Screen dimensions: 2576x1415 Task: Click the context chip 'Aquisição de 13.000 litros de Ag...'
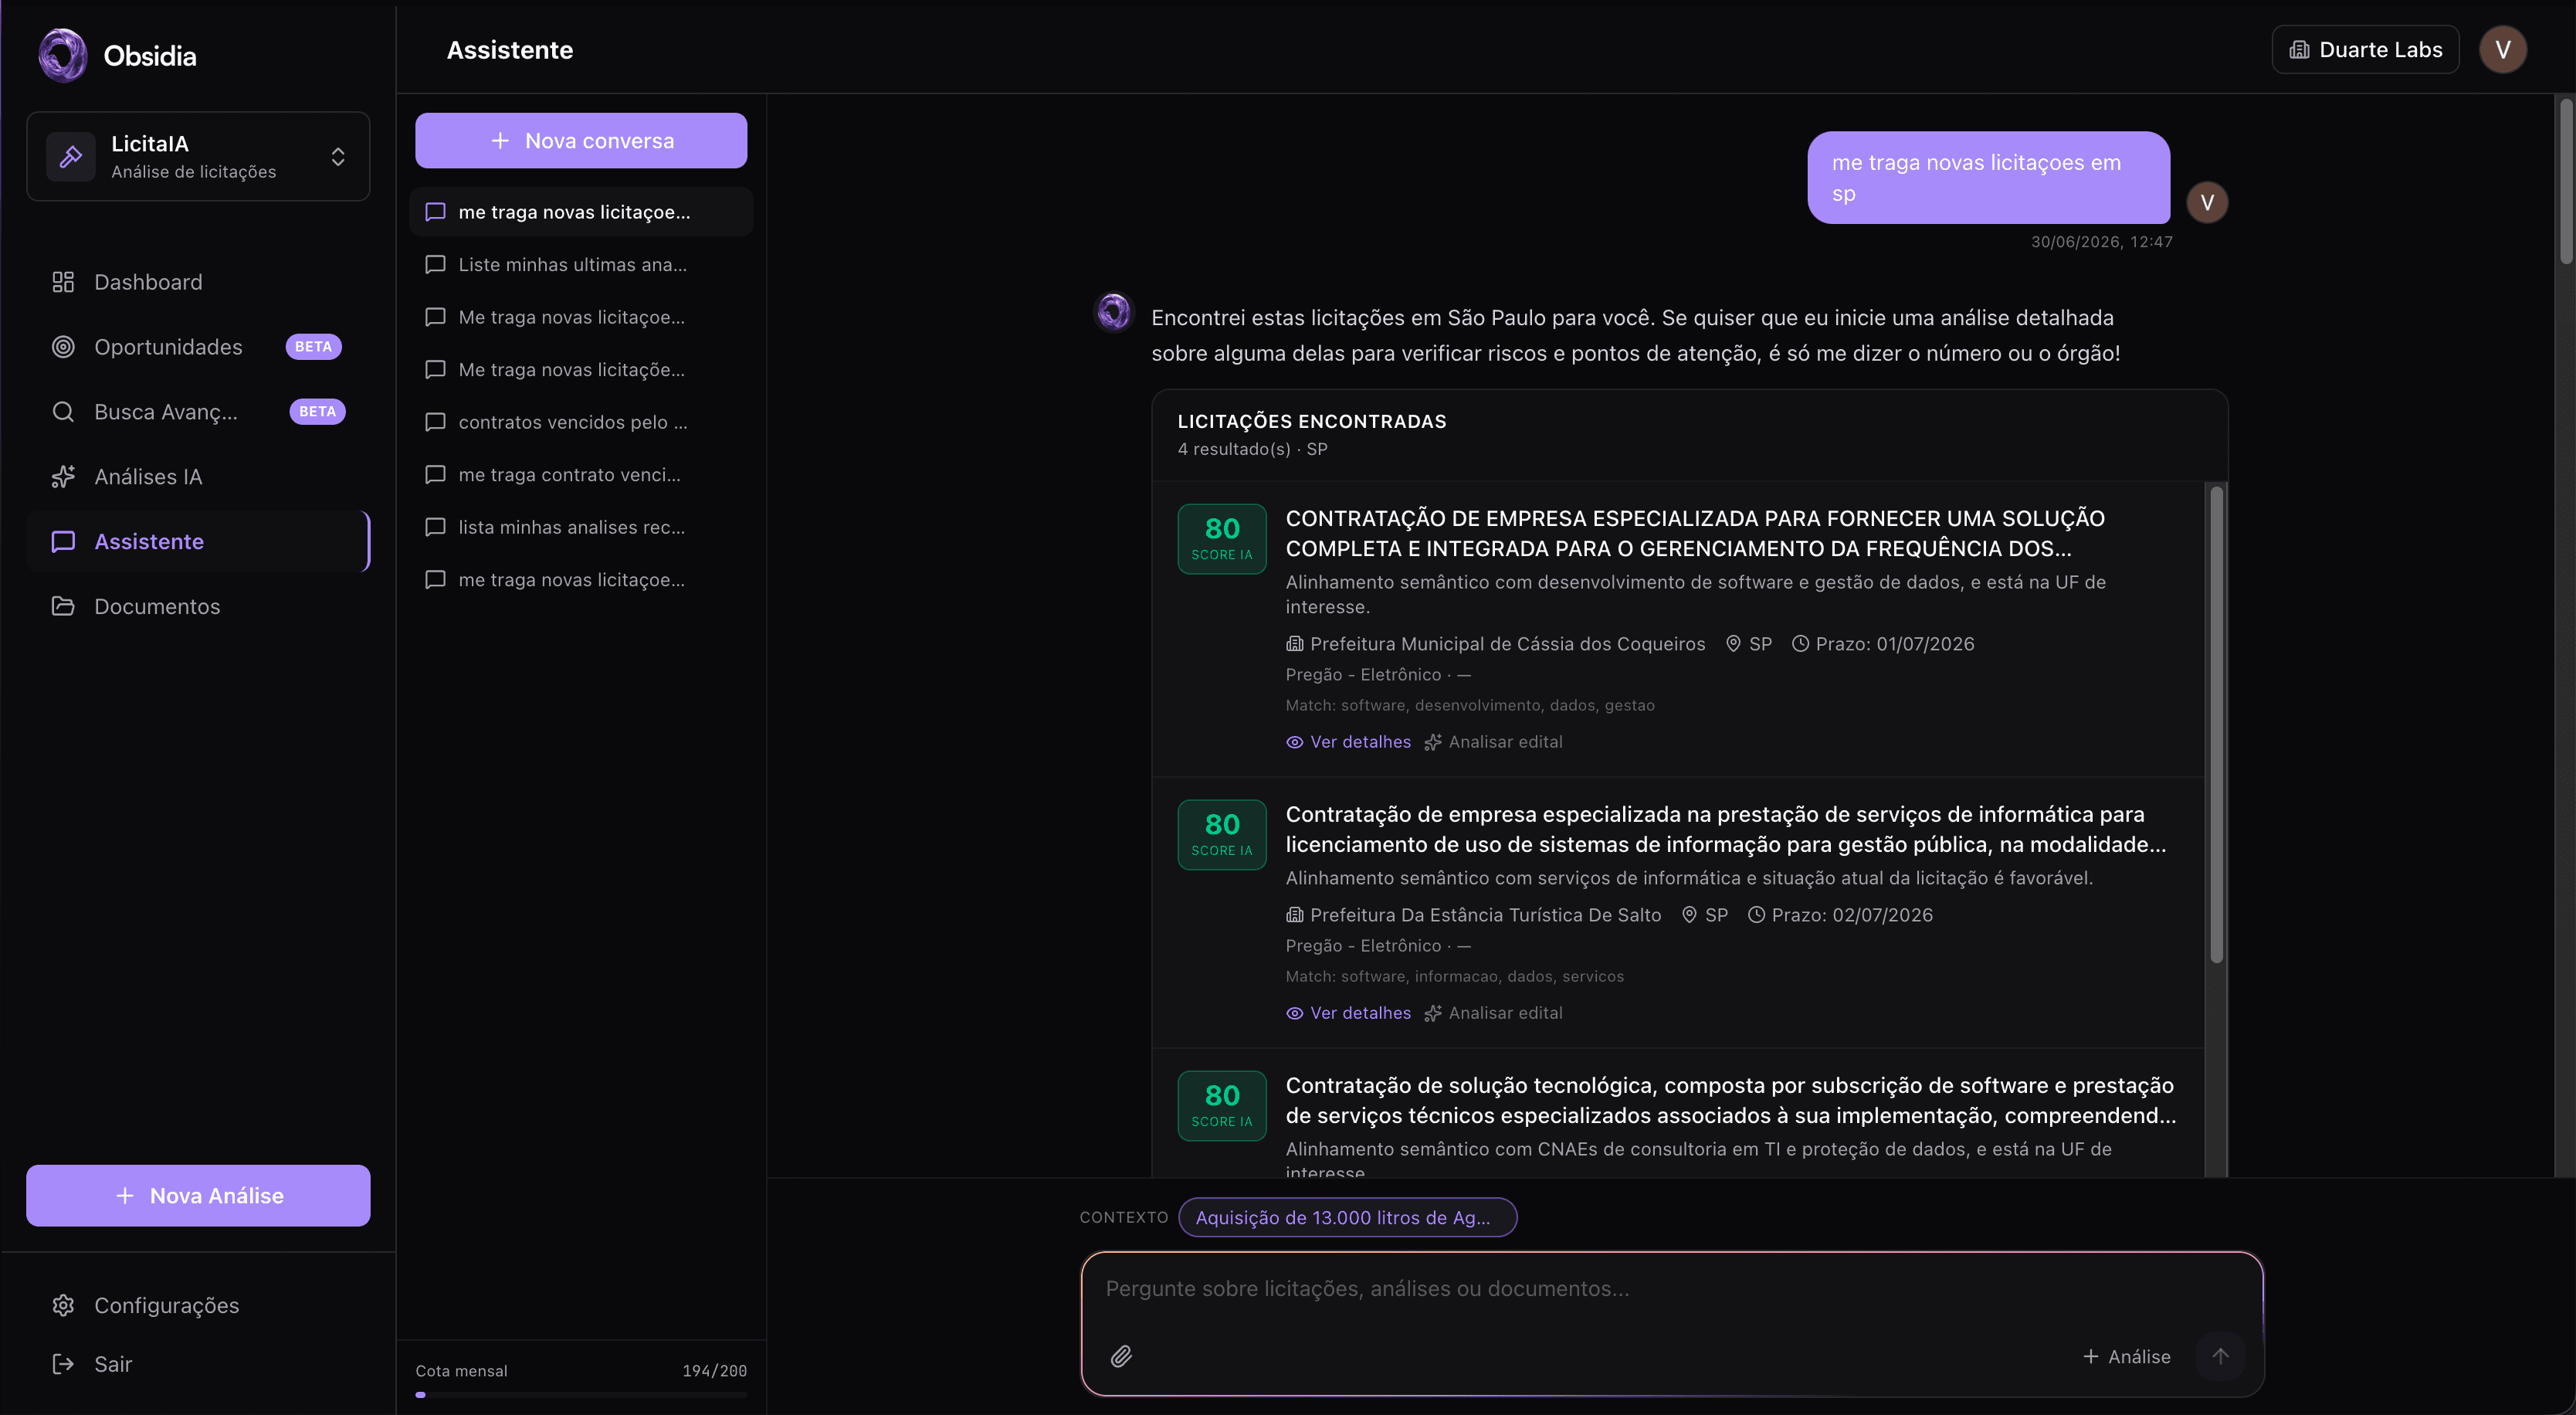tap(1347, 1217)
